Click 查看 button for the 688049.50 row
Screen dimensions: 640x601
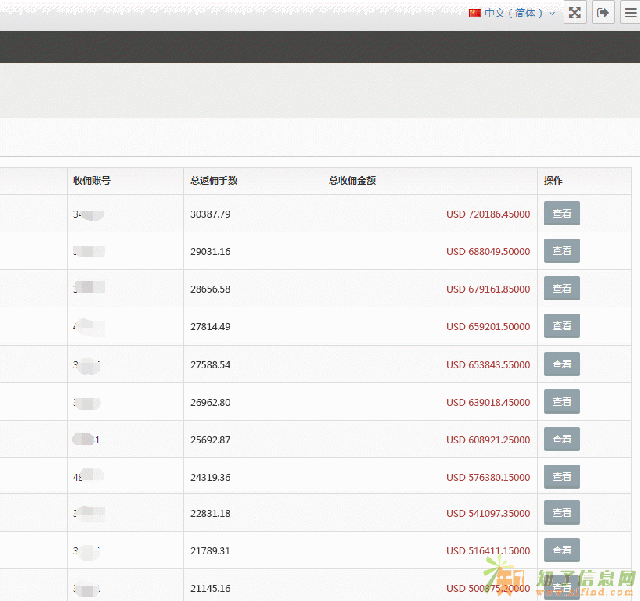click(561, 251)
